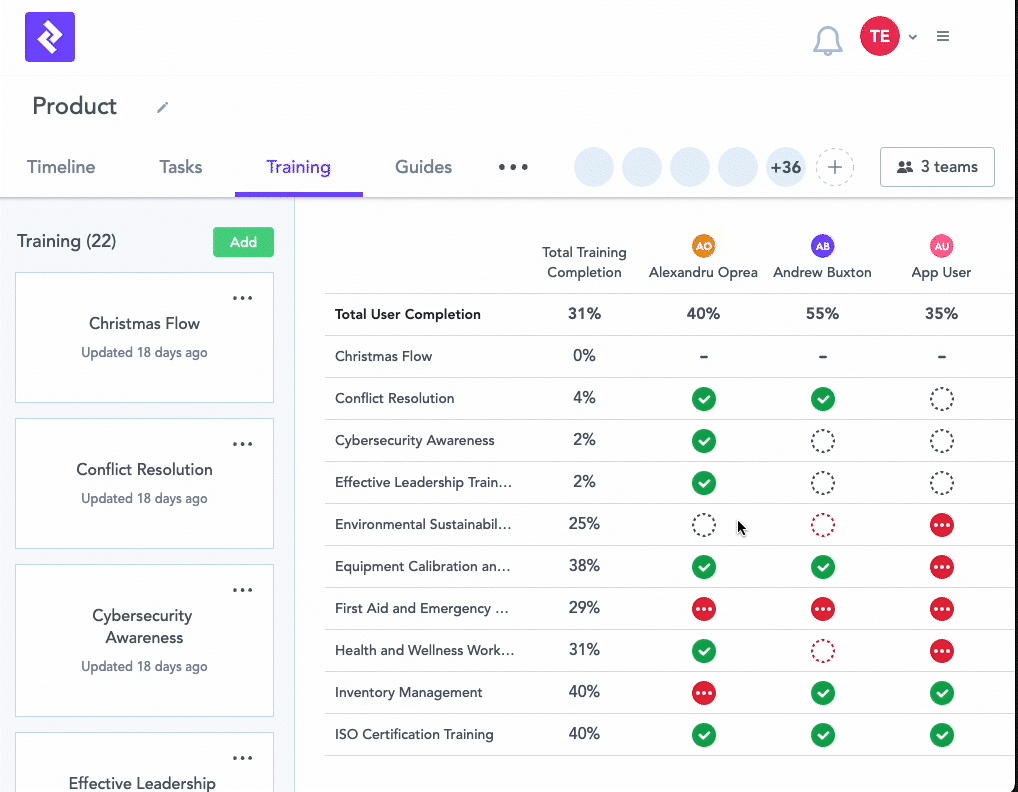Image resolution: width=1018 pixels, height=792 pixels.
Task: Switch to the Guides tab
Action: (423, 167)
